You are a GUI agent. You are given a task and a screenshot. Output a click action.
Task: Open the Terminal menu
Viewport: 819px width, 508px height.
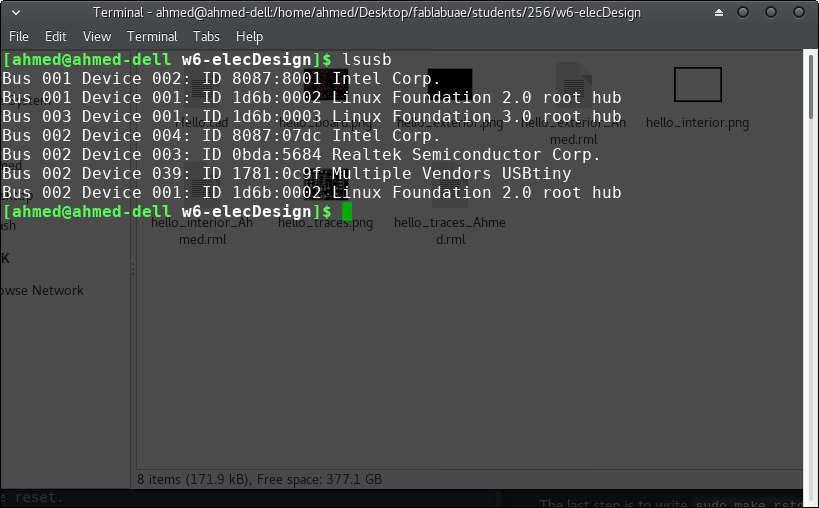(152, 37)
